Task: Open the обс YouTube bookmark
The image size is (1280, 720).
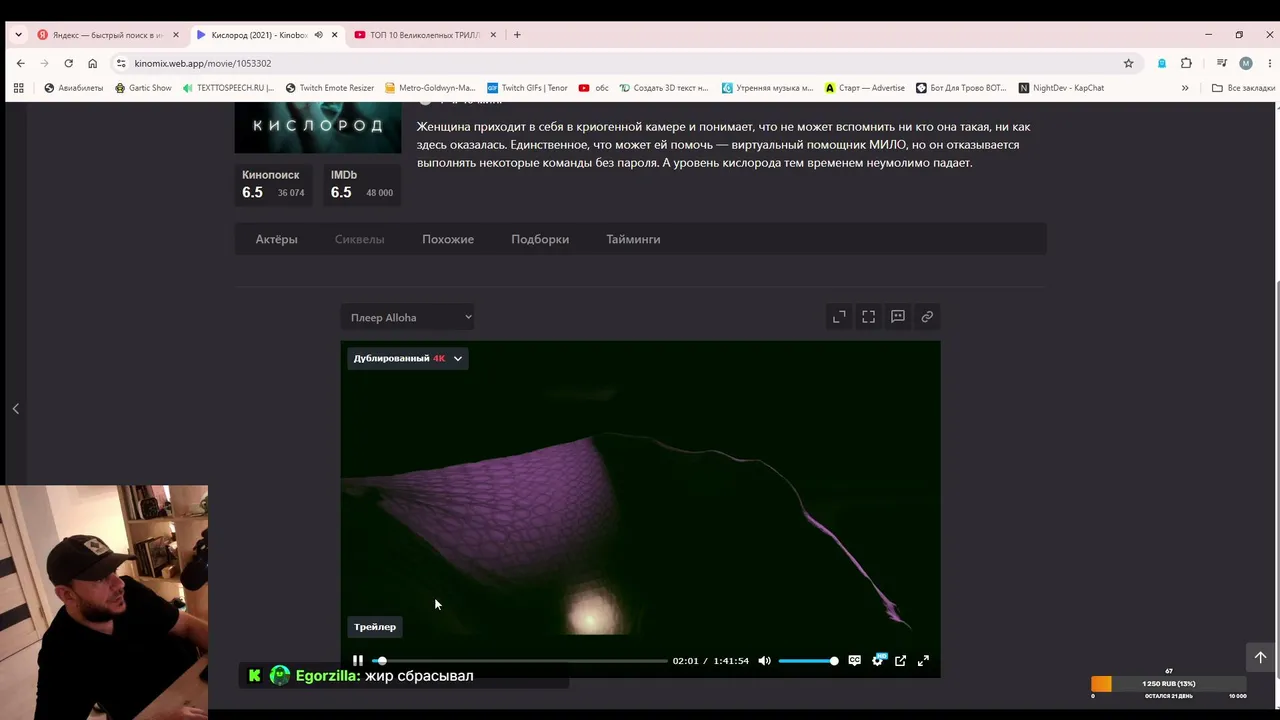Action: pyautogui.click(x=593, y=88)
